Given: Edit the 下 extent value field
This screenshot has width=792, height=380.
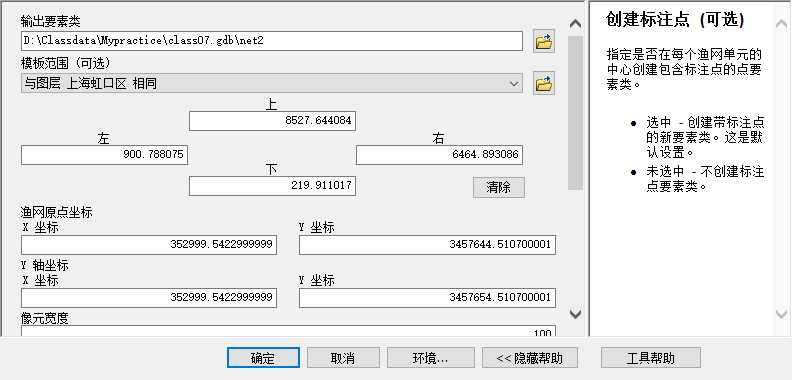Looking at the screenshot, I should [272, 185].
